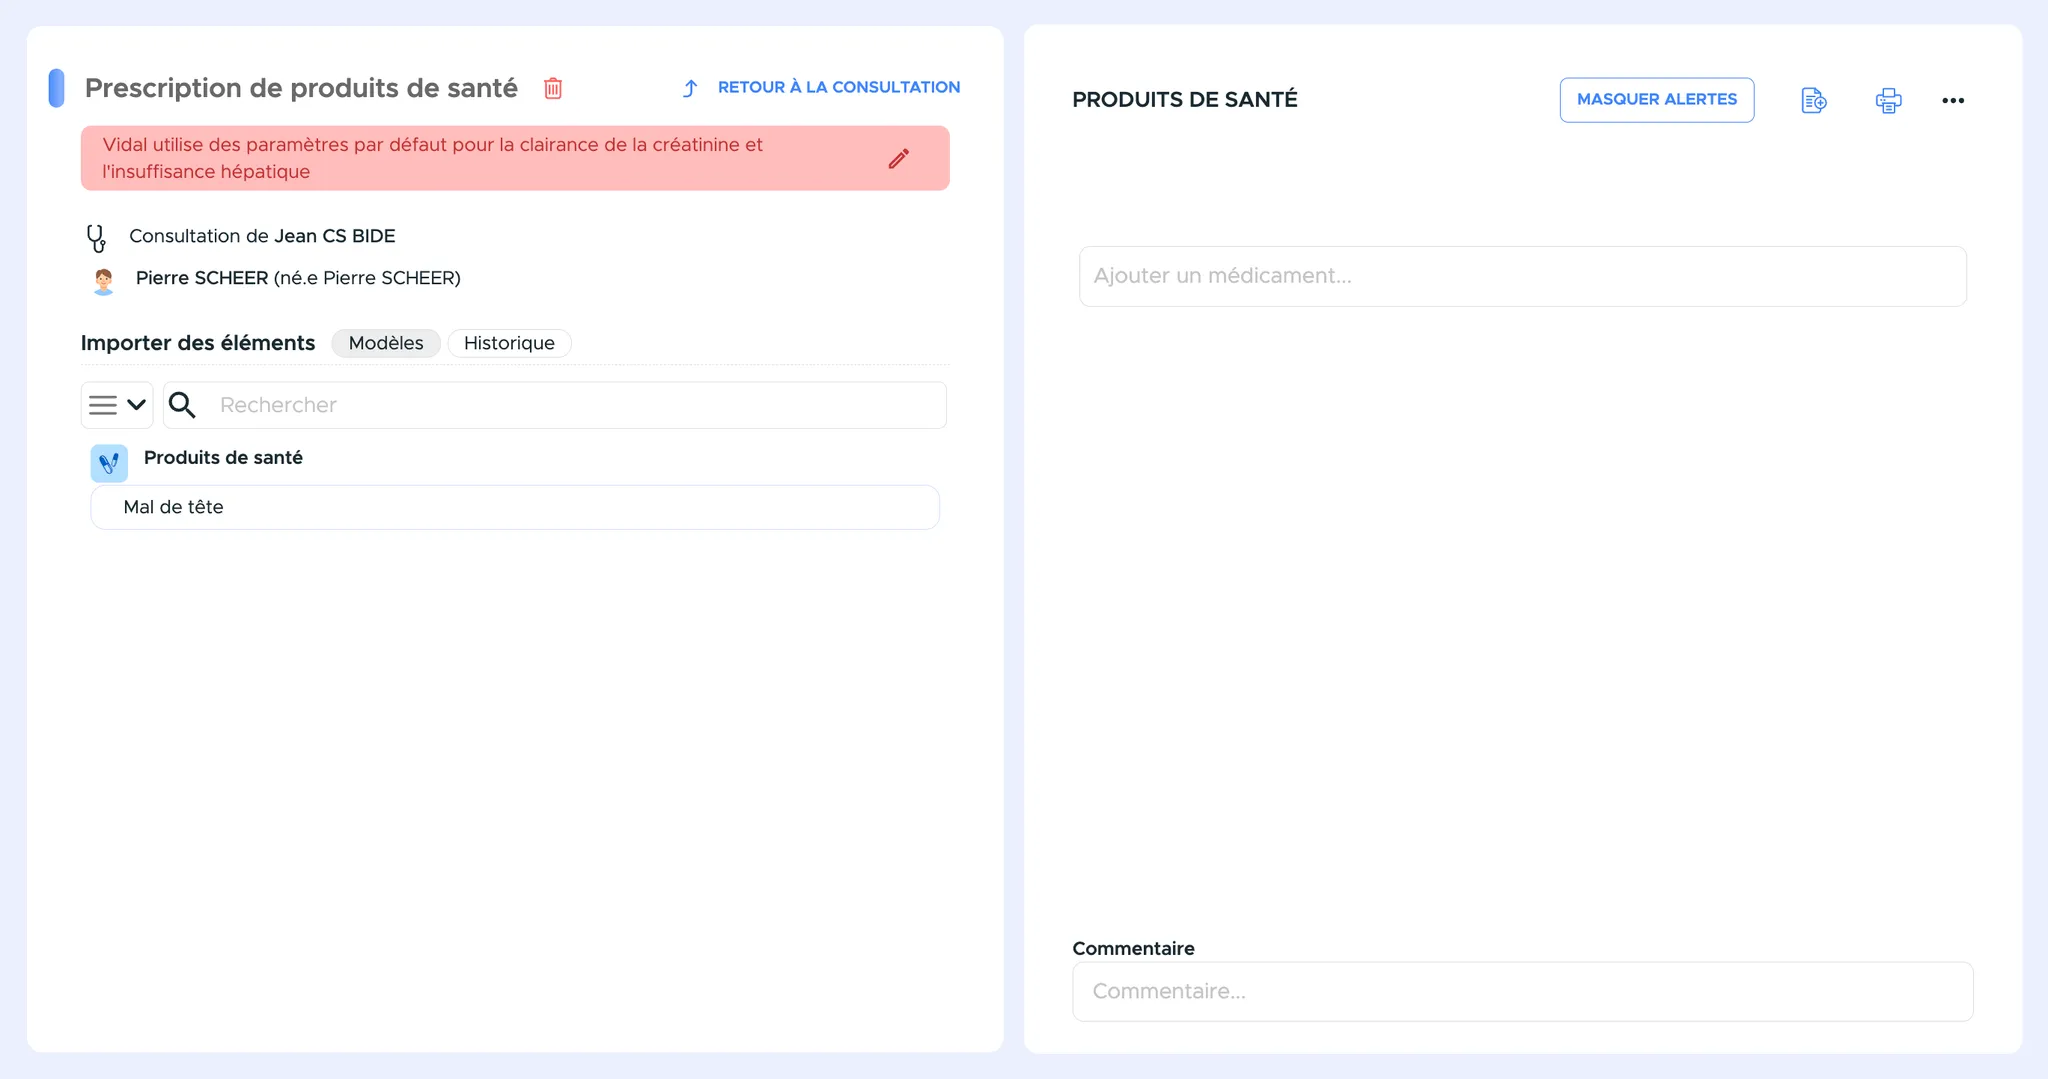Click the blue pill icon beside the title
Screen dimensions: 2048x1079
pyautogui.click(x=57, y=88)
